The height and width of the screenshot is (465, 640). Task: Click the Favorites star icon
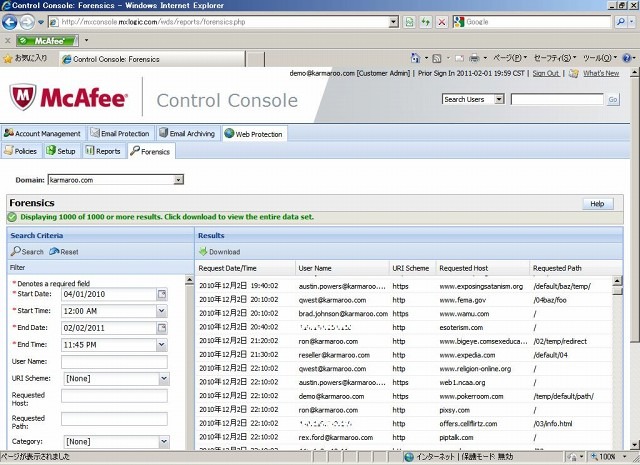point(7,59)
